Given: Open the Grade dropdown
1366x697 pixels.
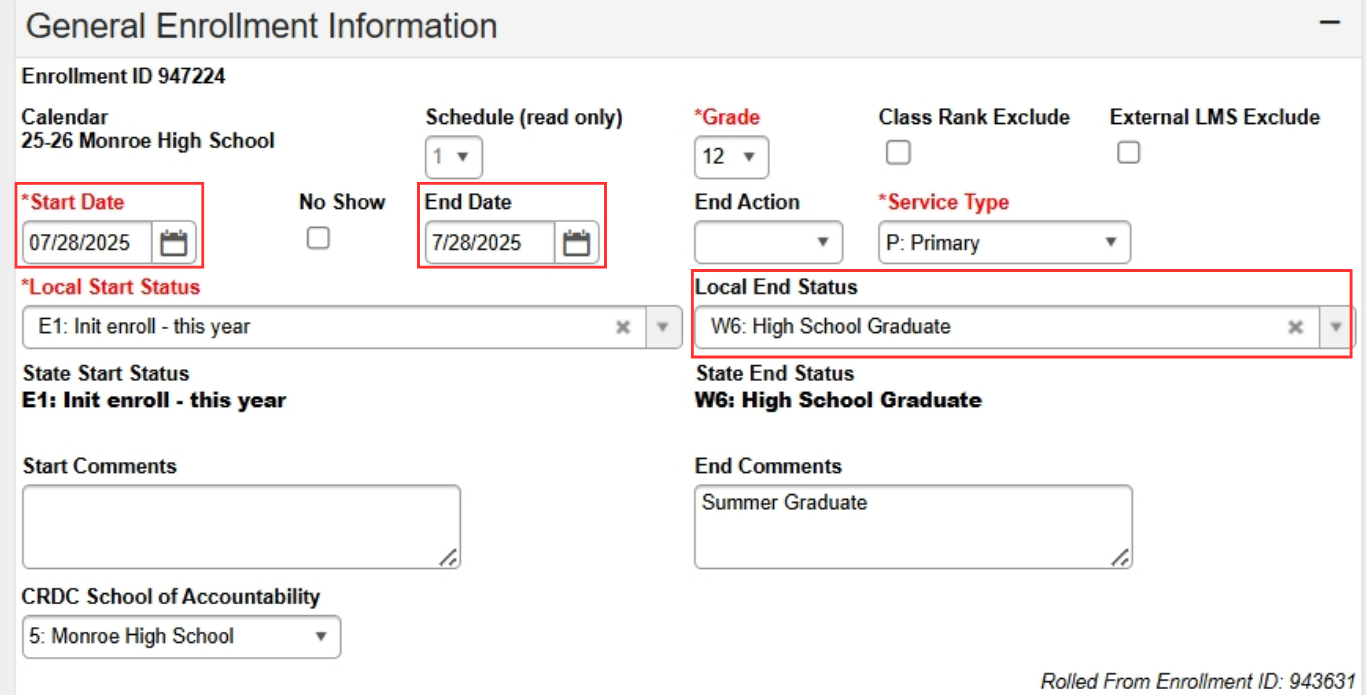Looking at the screenshot, I should [731, 157].
